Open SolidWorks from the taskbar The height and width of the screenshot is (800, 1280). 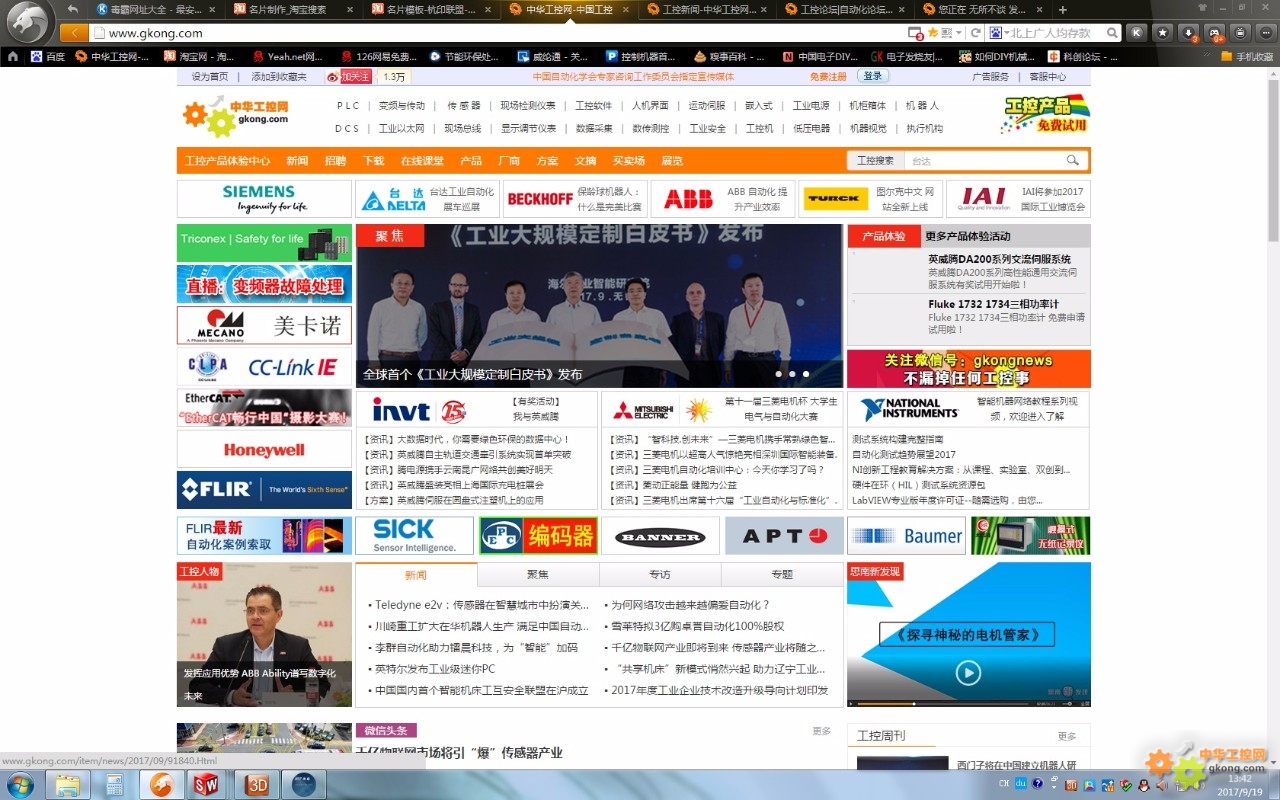point(206,784)
